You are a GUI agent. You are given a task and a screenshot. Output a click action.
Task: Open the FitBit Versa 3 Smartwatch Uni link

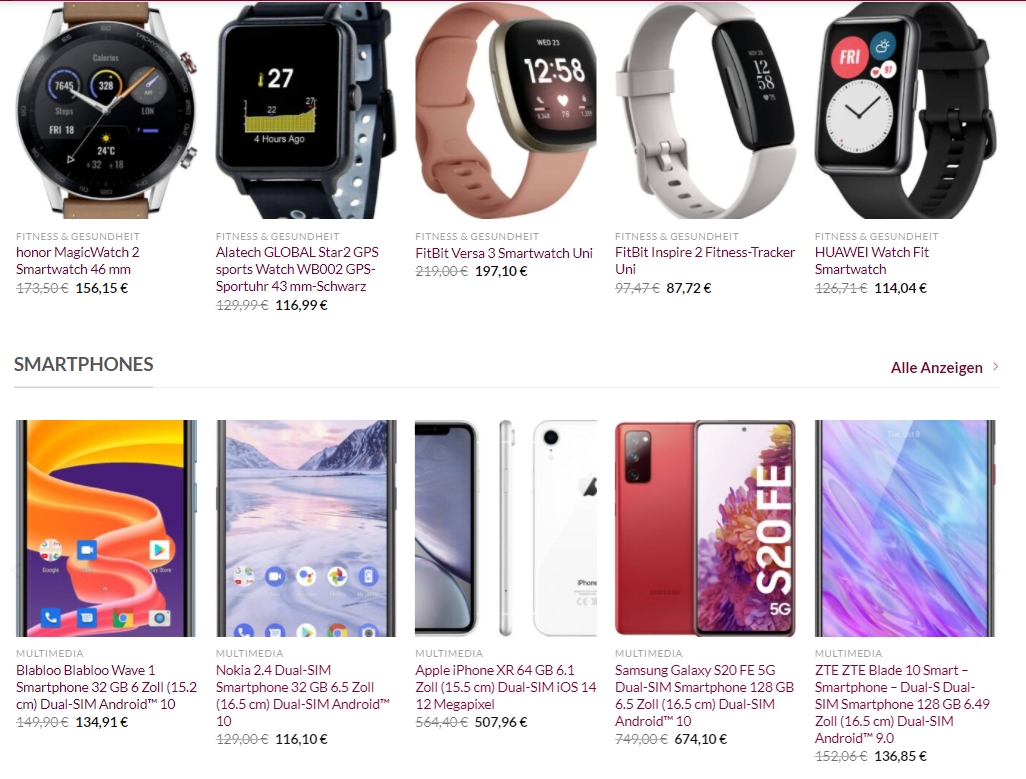[504, 253]
